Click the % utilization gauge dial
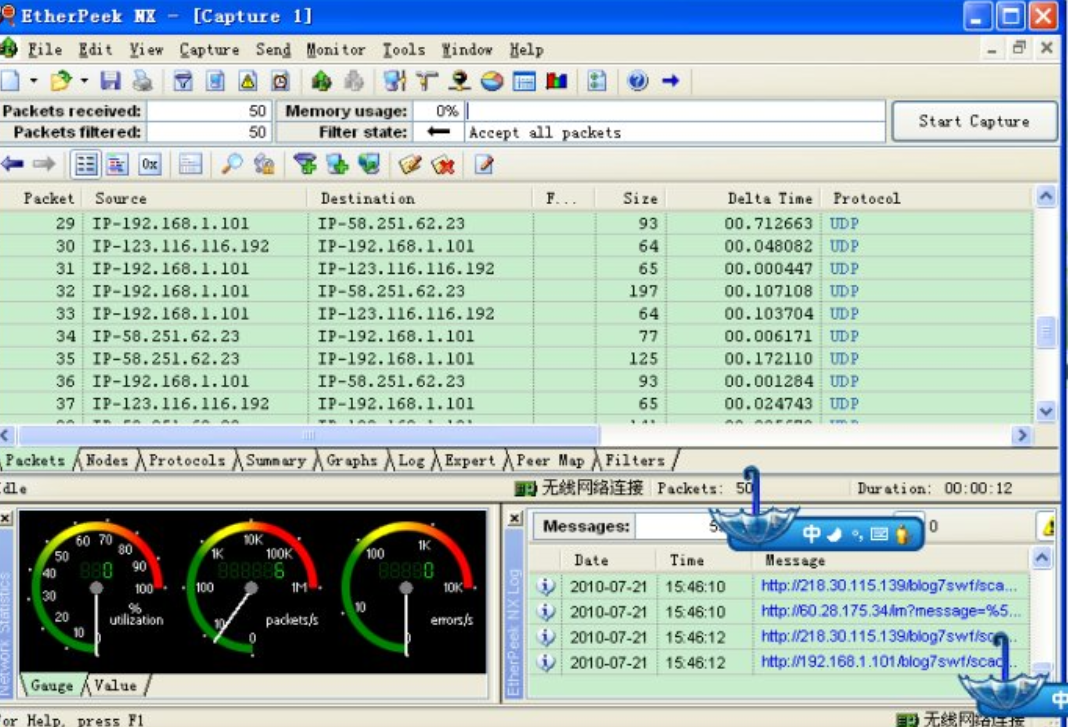 (96, 589)
